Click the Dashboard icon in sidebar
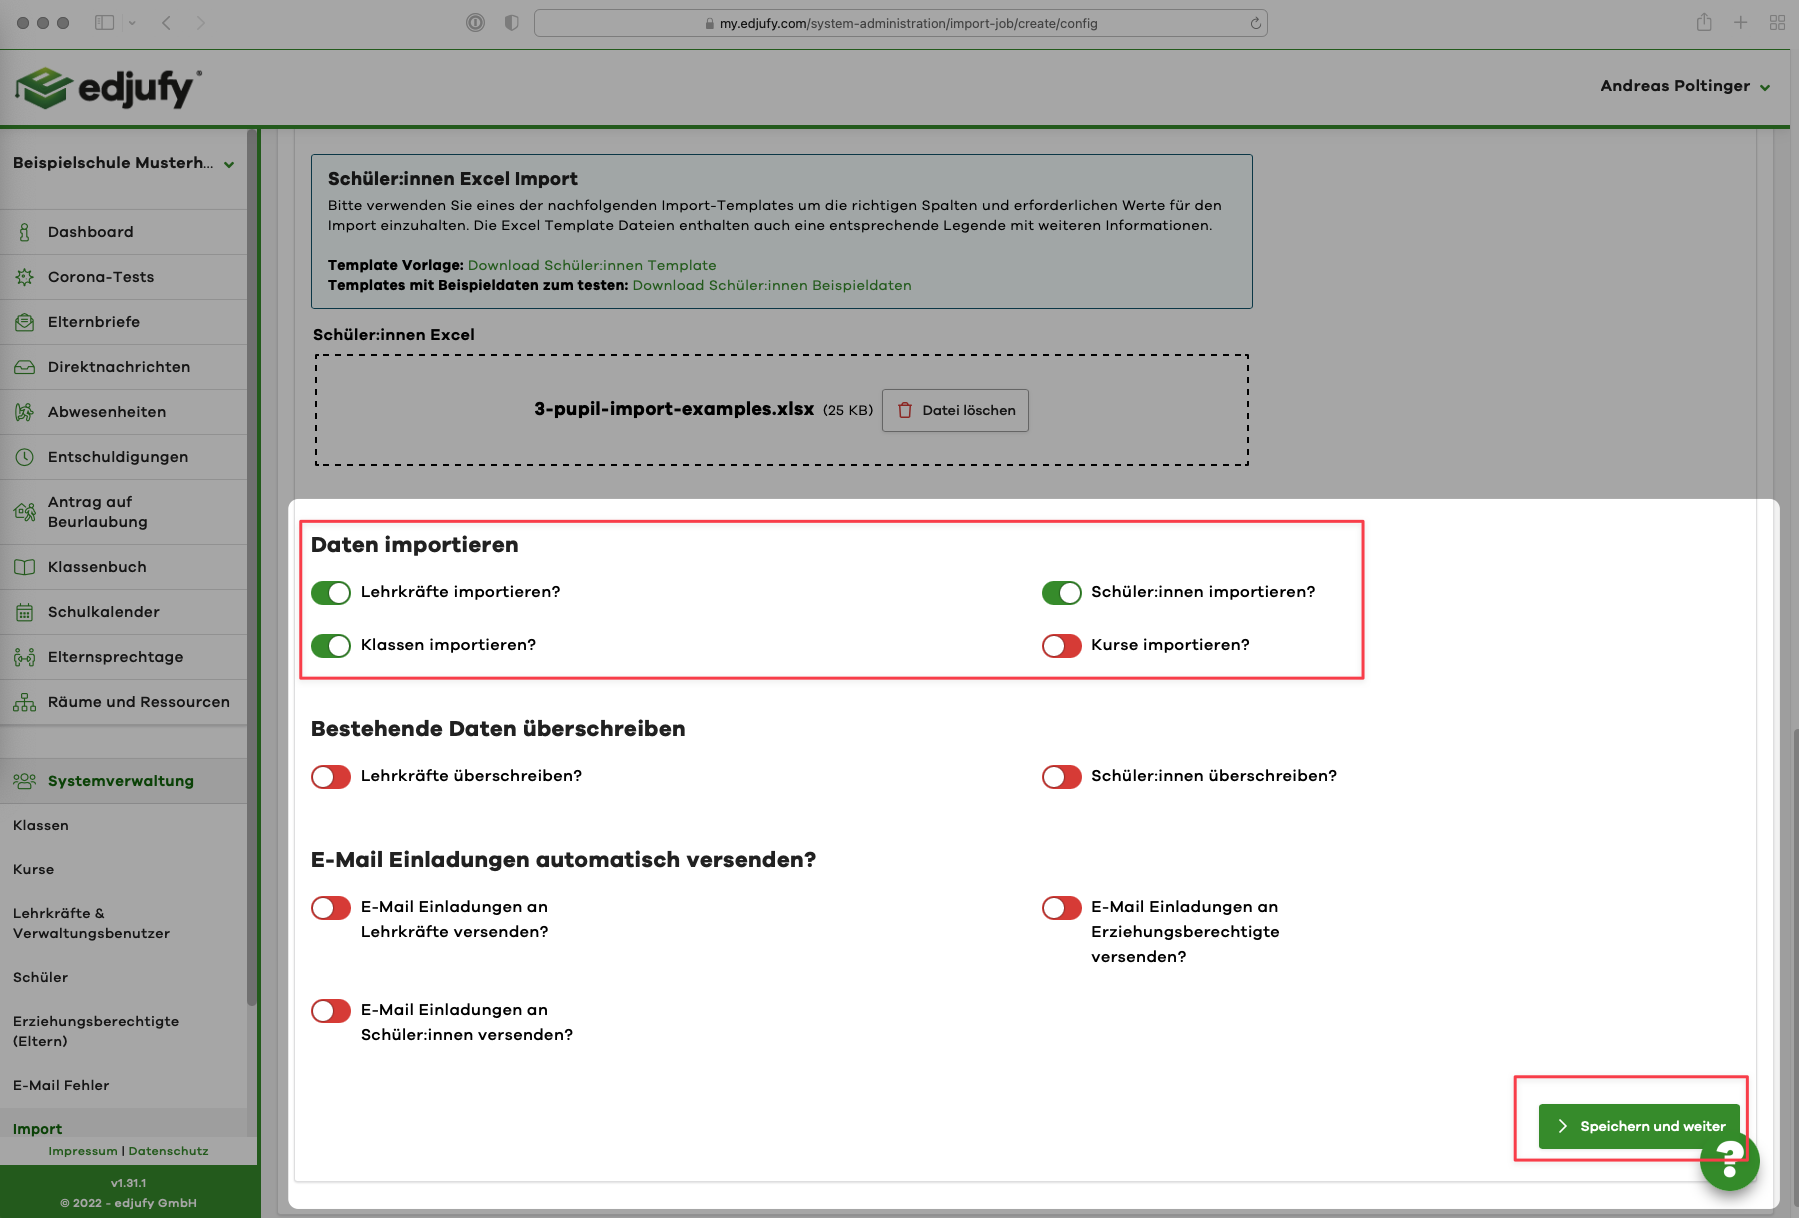This screenshot has height=1218, width=1799. coord(24,232)
